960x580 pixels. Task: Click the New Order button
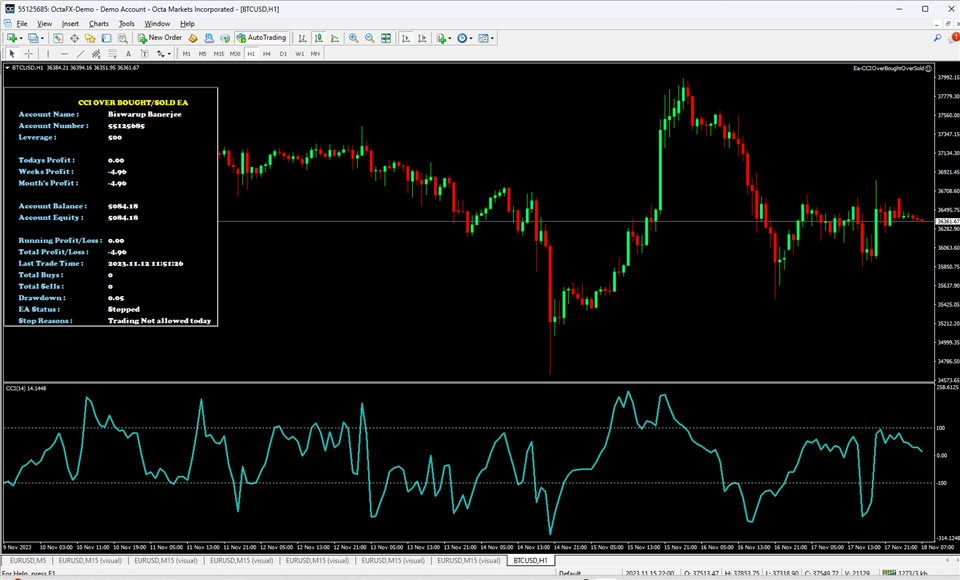click(160, 38)
